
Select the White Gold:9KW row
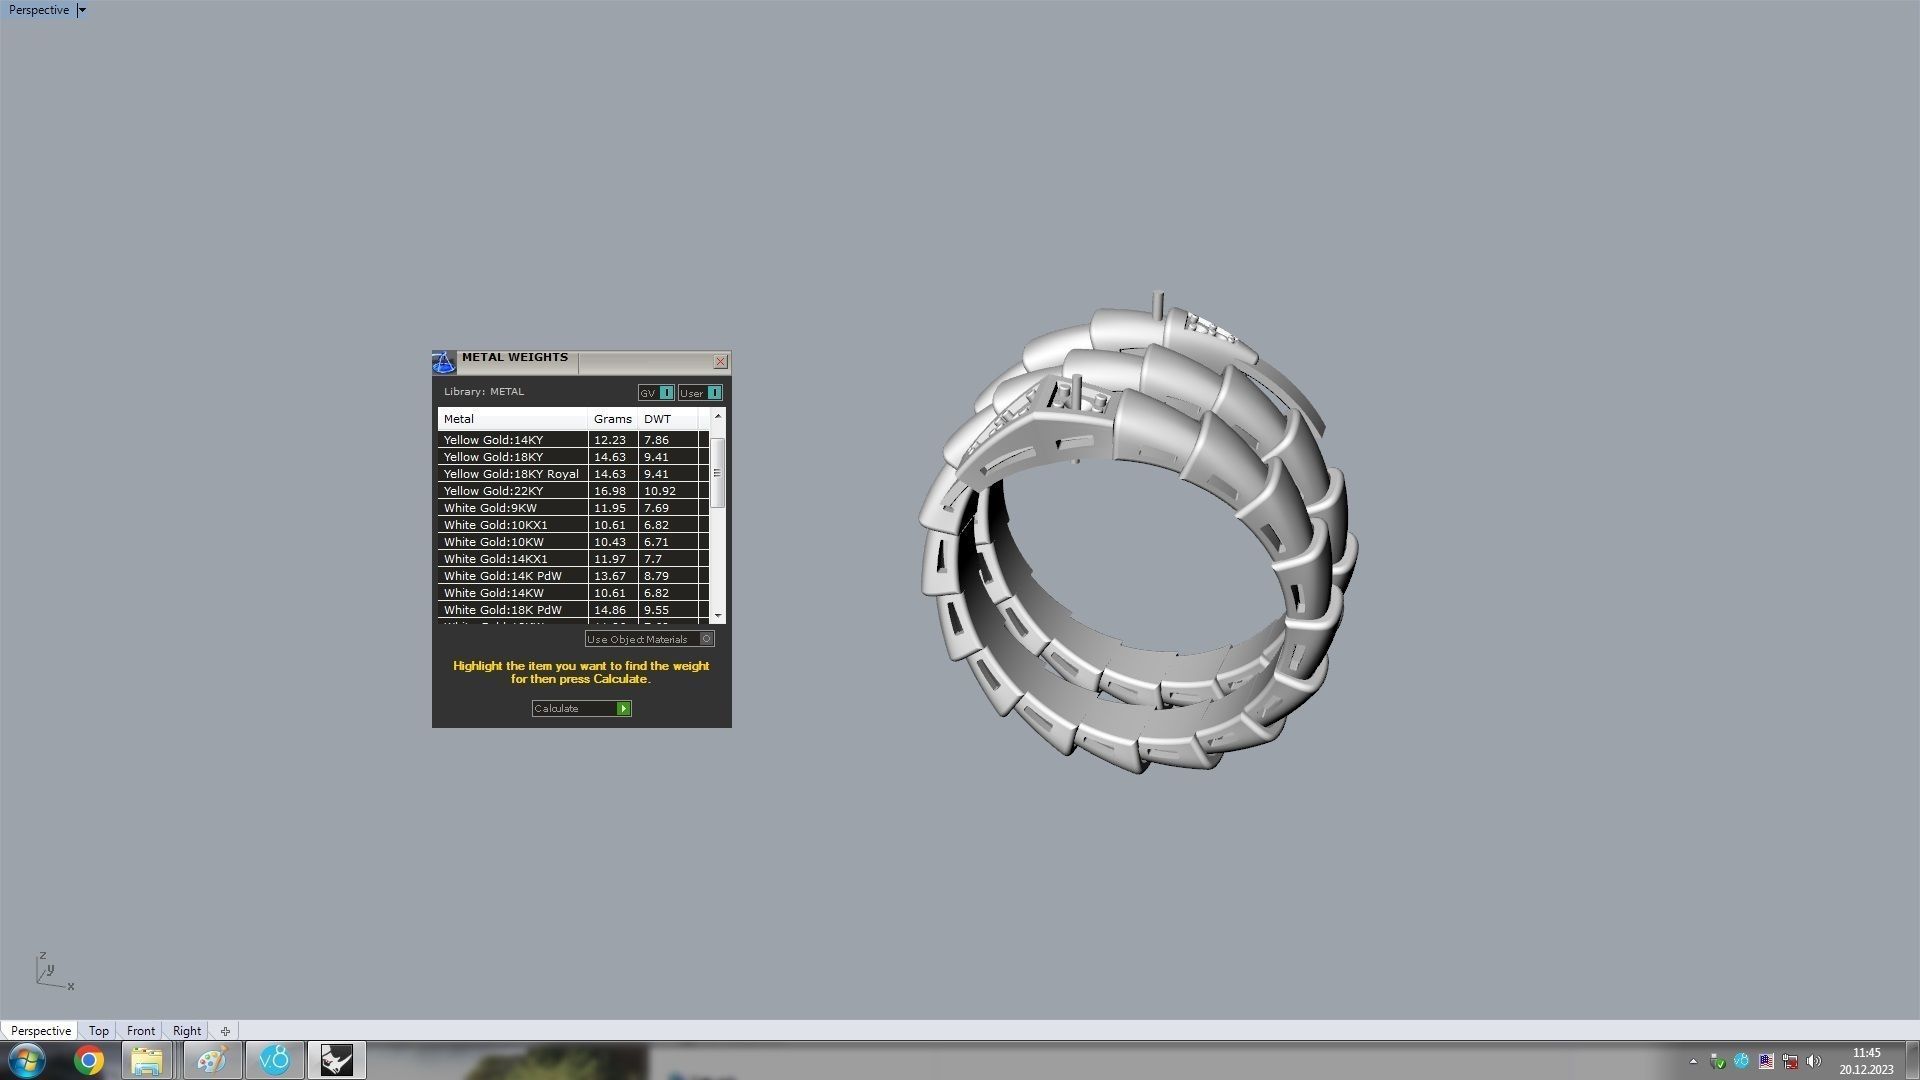573,508
